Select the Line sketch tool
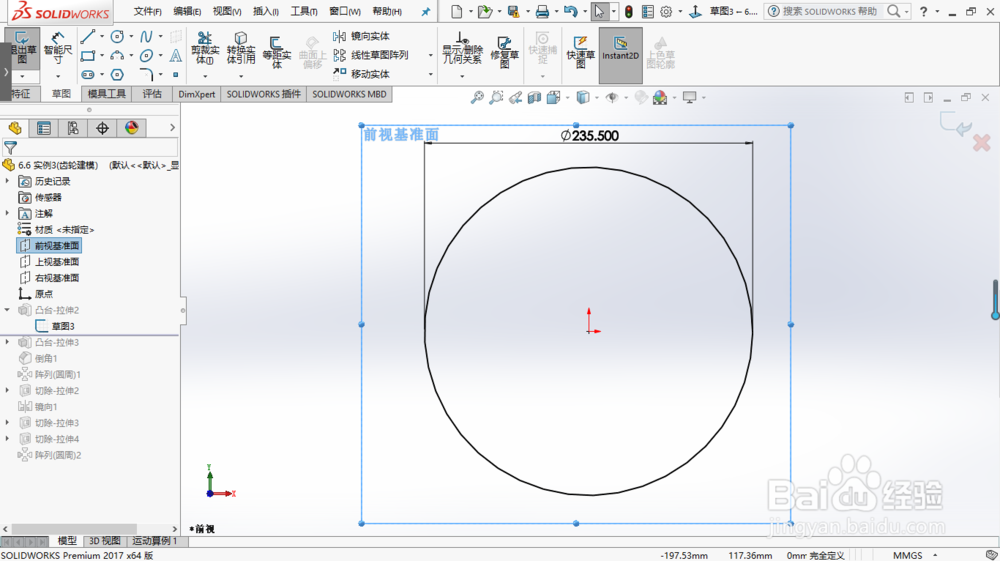Screen dimensions: 1000x561 pyautogui.click(x=88, y=37)
